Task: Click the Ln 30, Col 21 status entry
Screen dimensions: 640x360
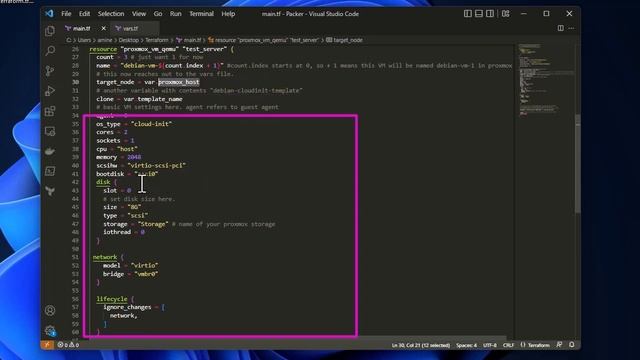Action: tap(421, 345)
